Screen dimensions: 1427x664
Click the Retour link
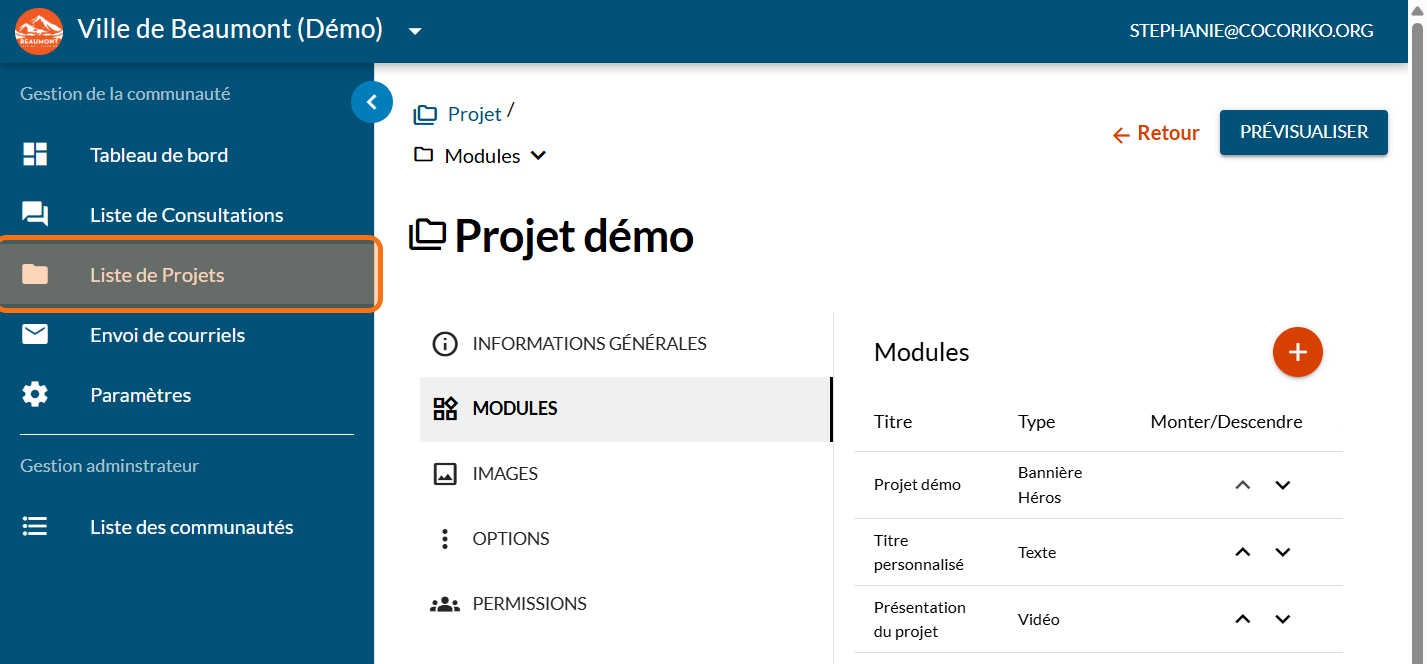click(1156, 133)
